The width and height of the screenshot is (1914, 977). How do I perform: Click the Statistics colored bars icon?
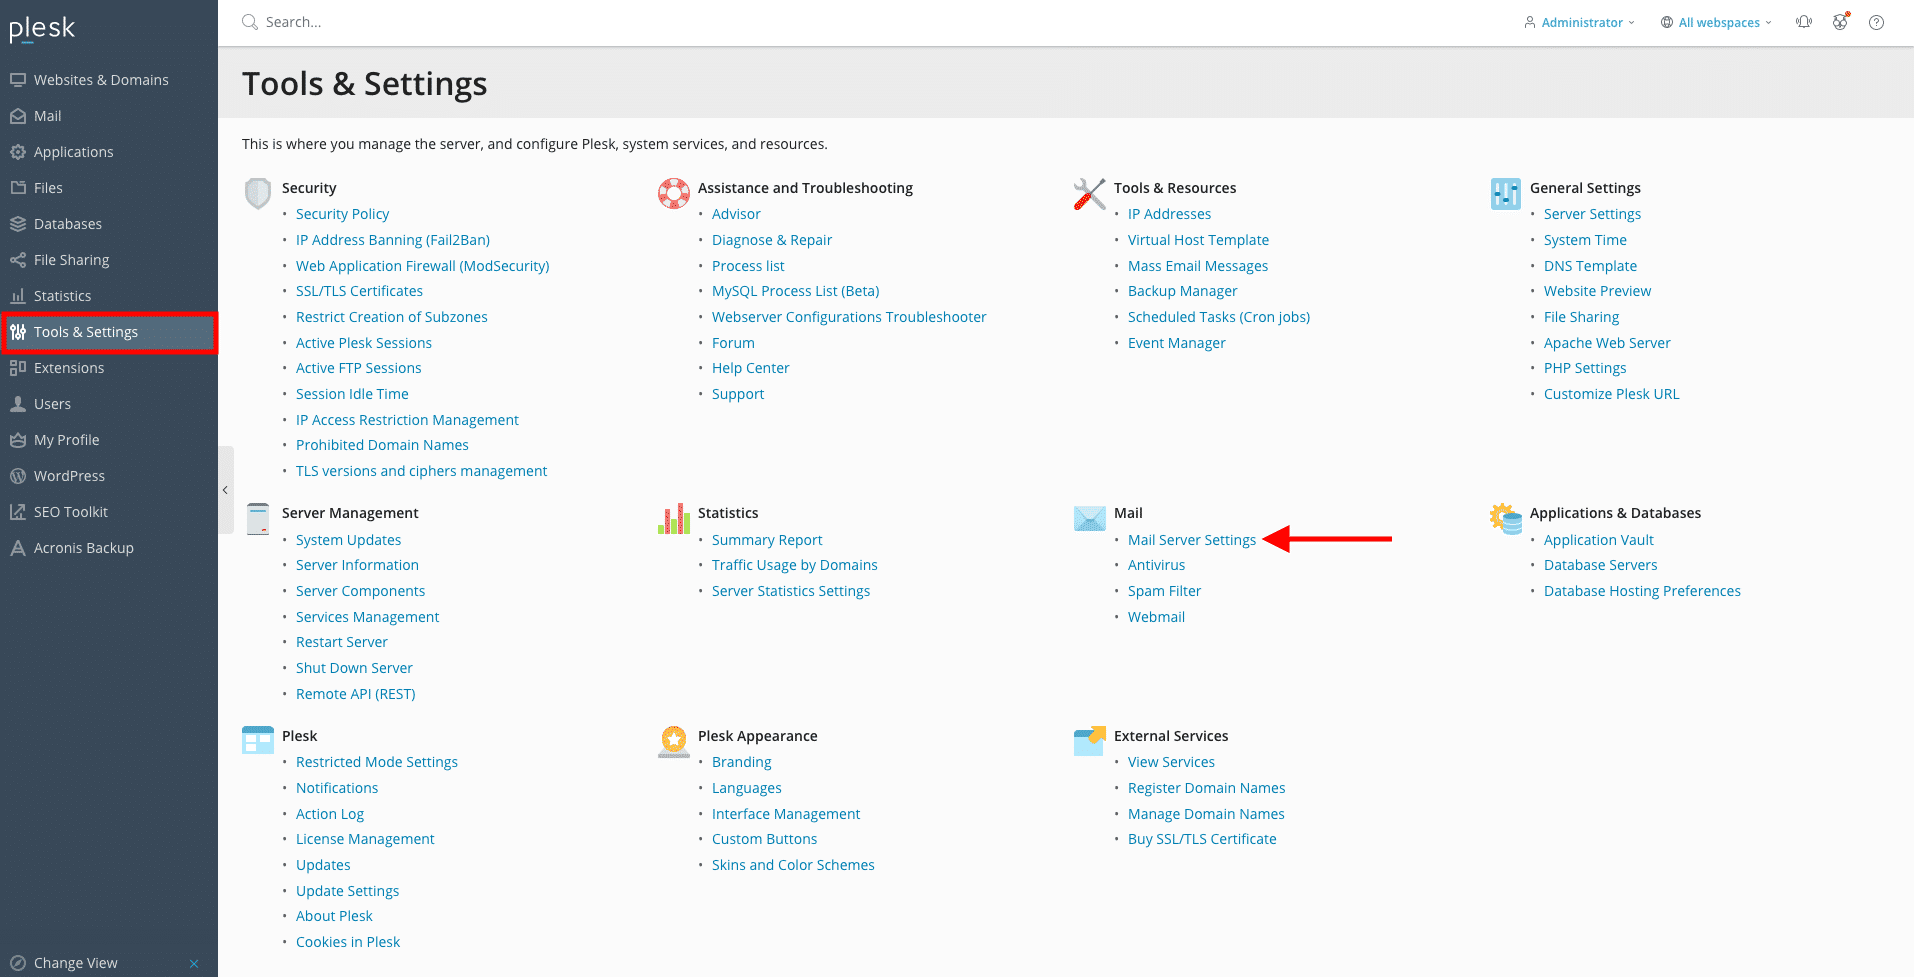coord(674,519)
